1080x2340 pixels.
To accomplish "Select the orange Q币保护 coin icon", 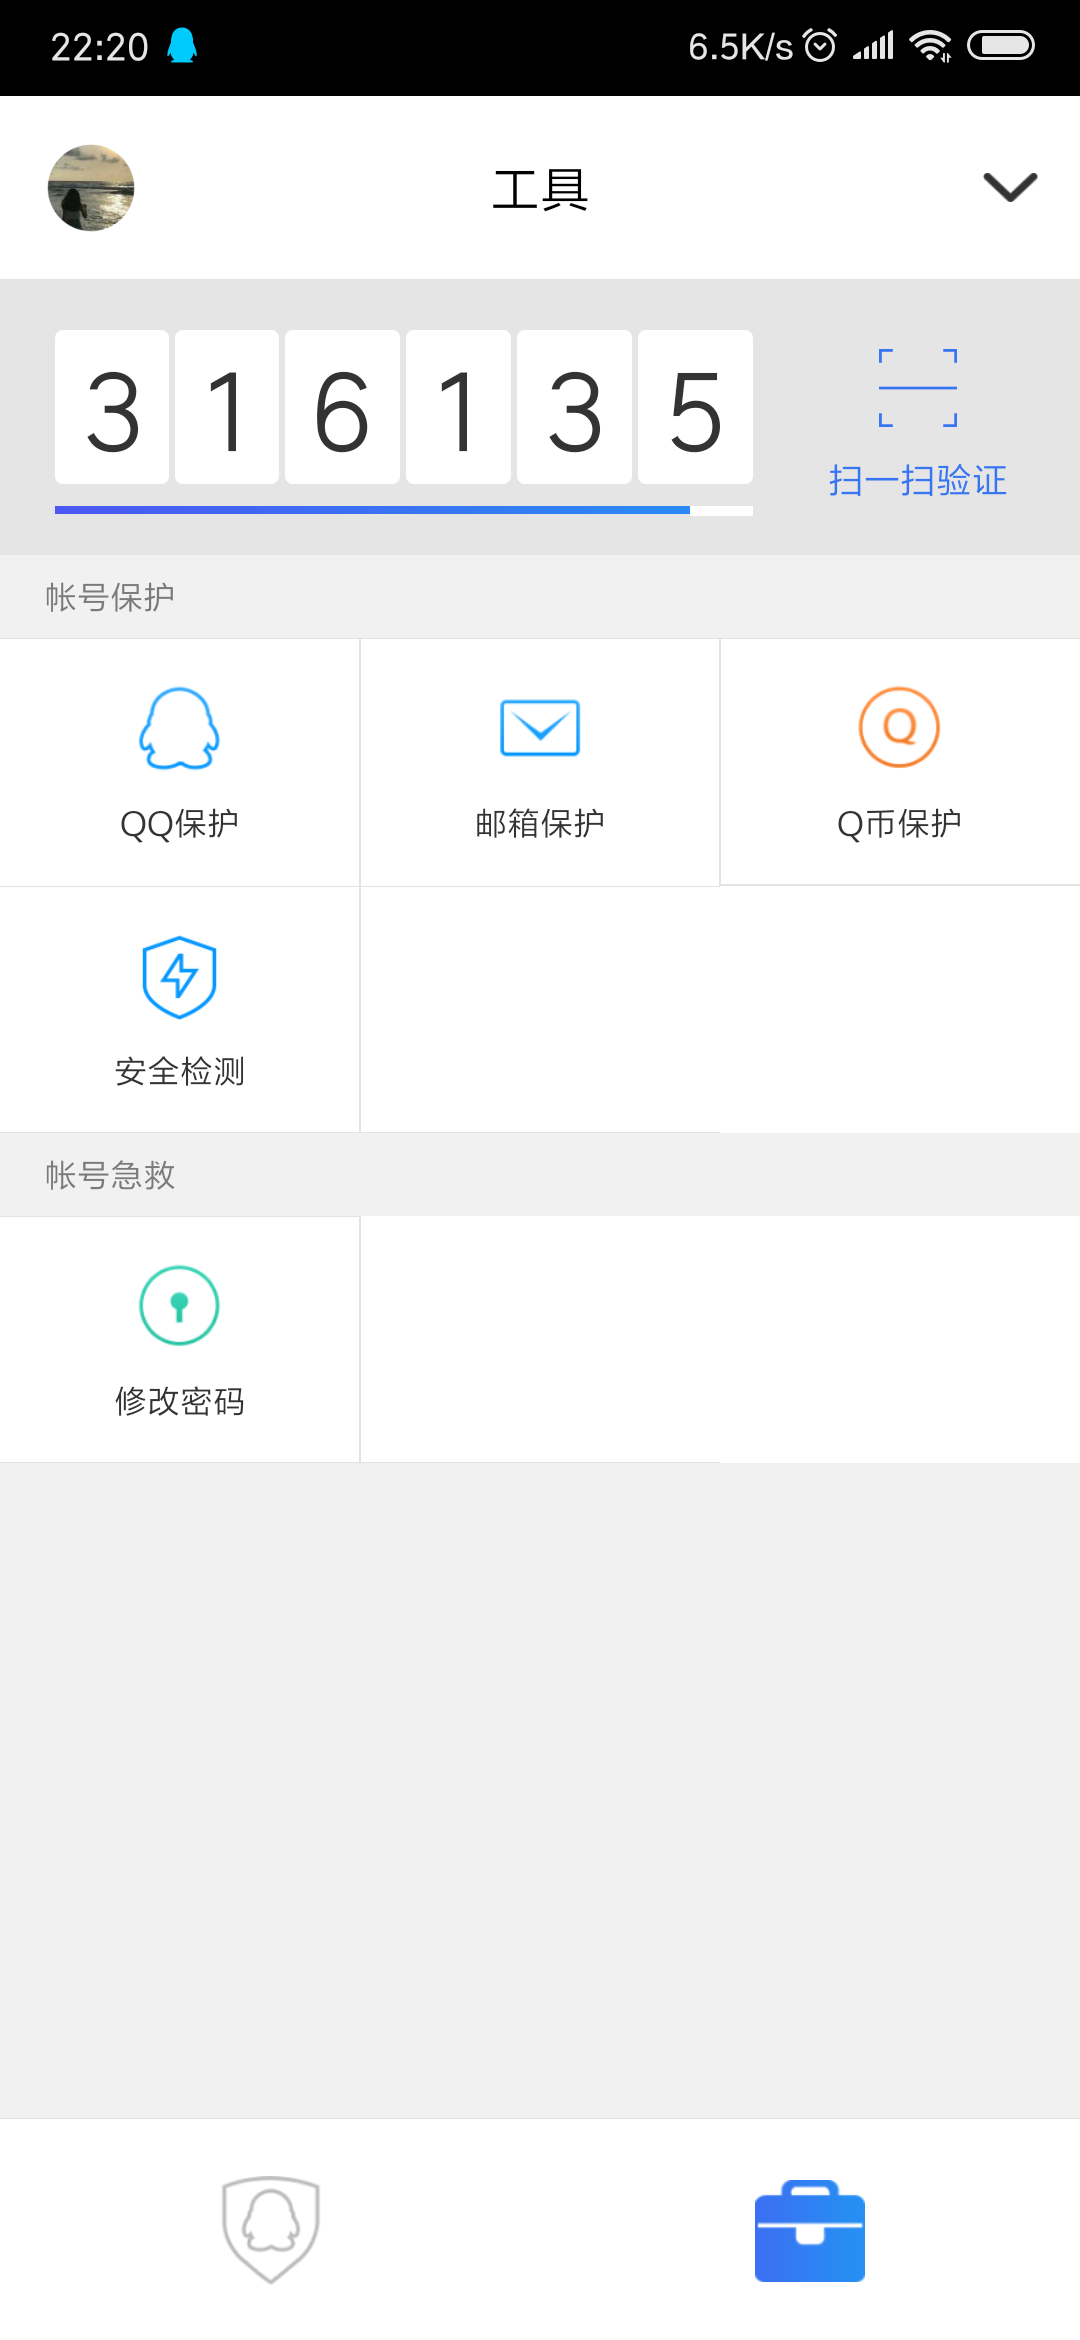I will pos(899,727).
